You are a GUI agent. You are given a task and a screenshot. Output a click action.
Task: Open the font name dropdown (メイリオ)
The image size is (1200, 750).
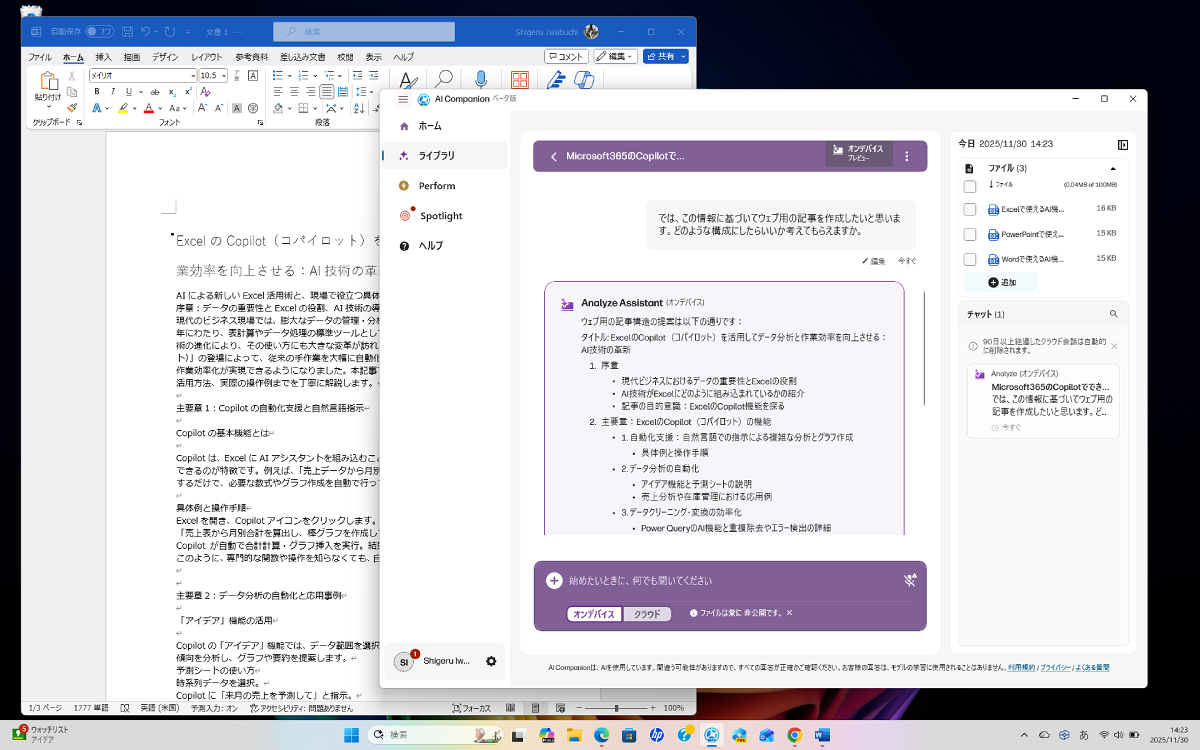click(x=193, y=76)
